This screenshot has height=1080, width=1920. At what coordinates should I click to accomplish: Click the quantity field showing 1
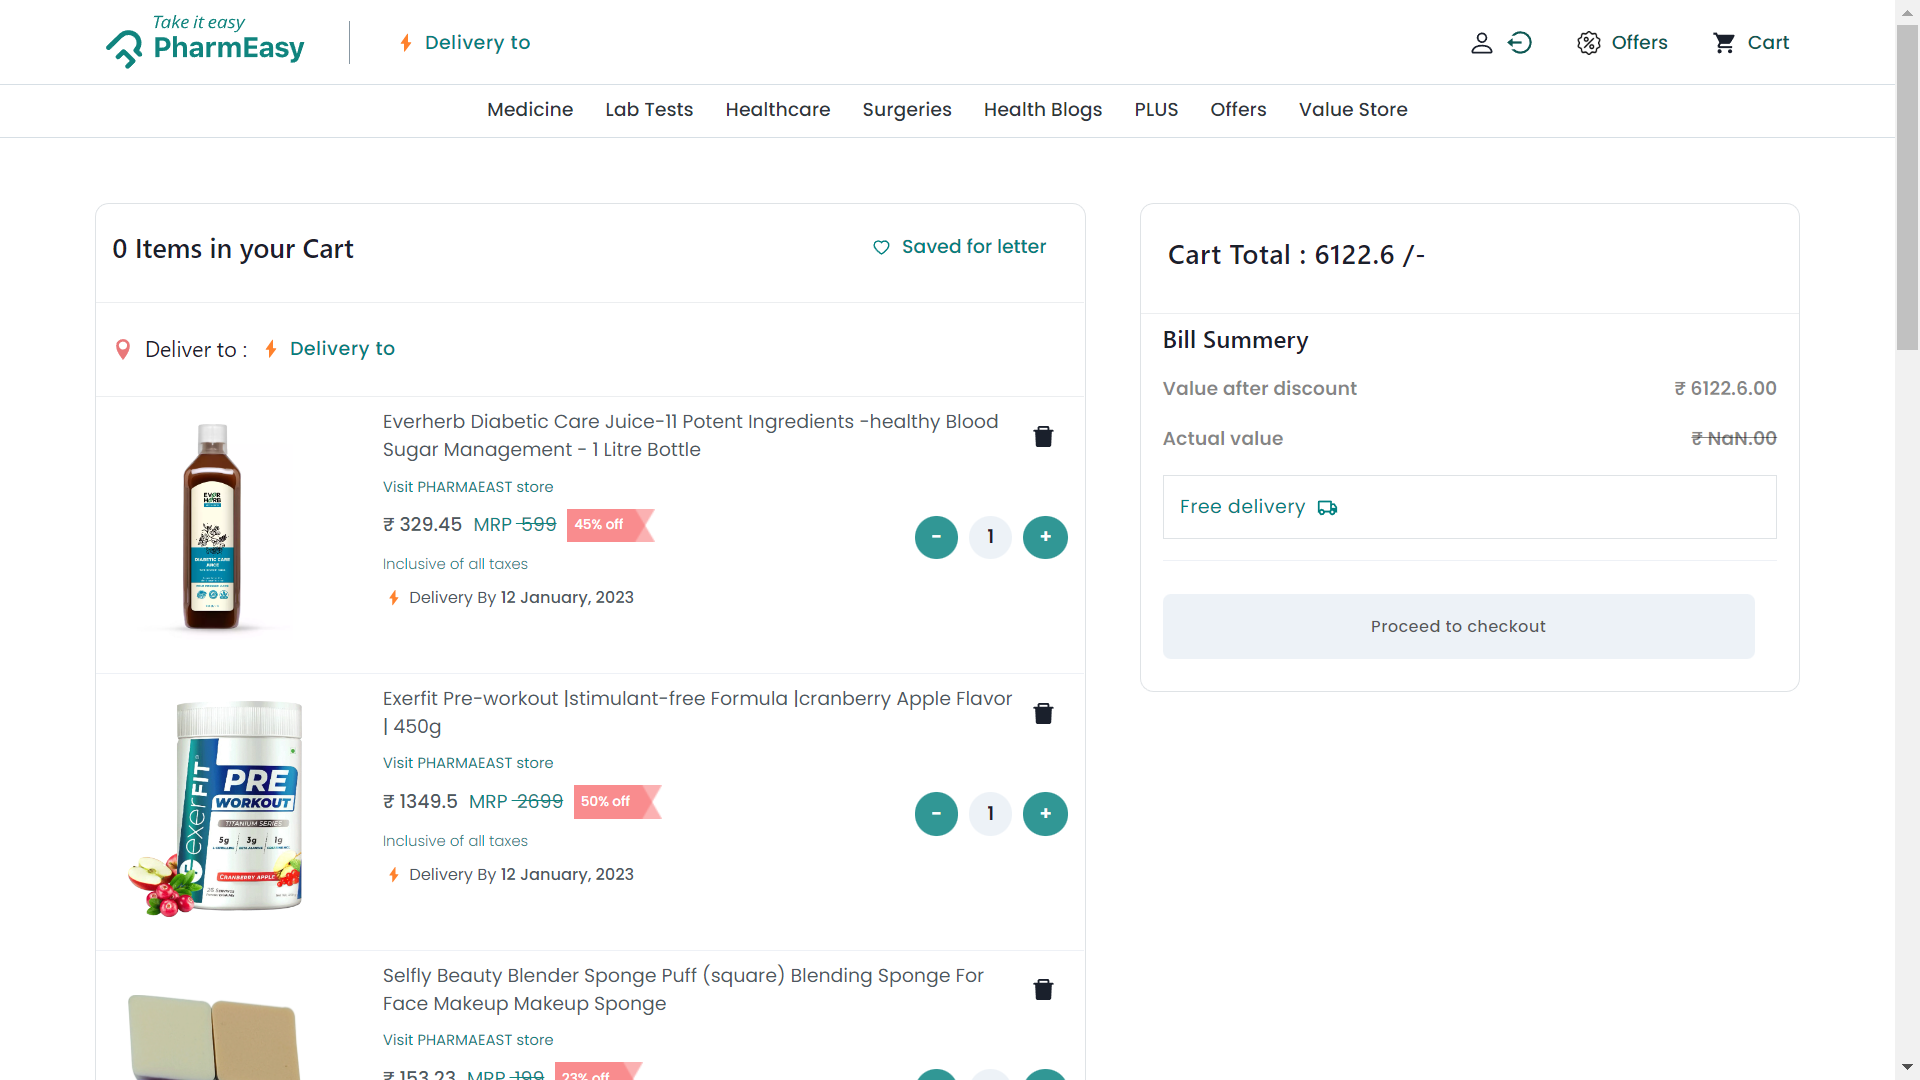990,537
